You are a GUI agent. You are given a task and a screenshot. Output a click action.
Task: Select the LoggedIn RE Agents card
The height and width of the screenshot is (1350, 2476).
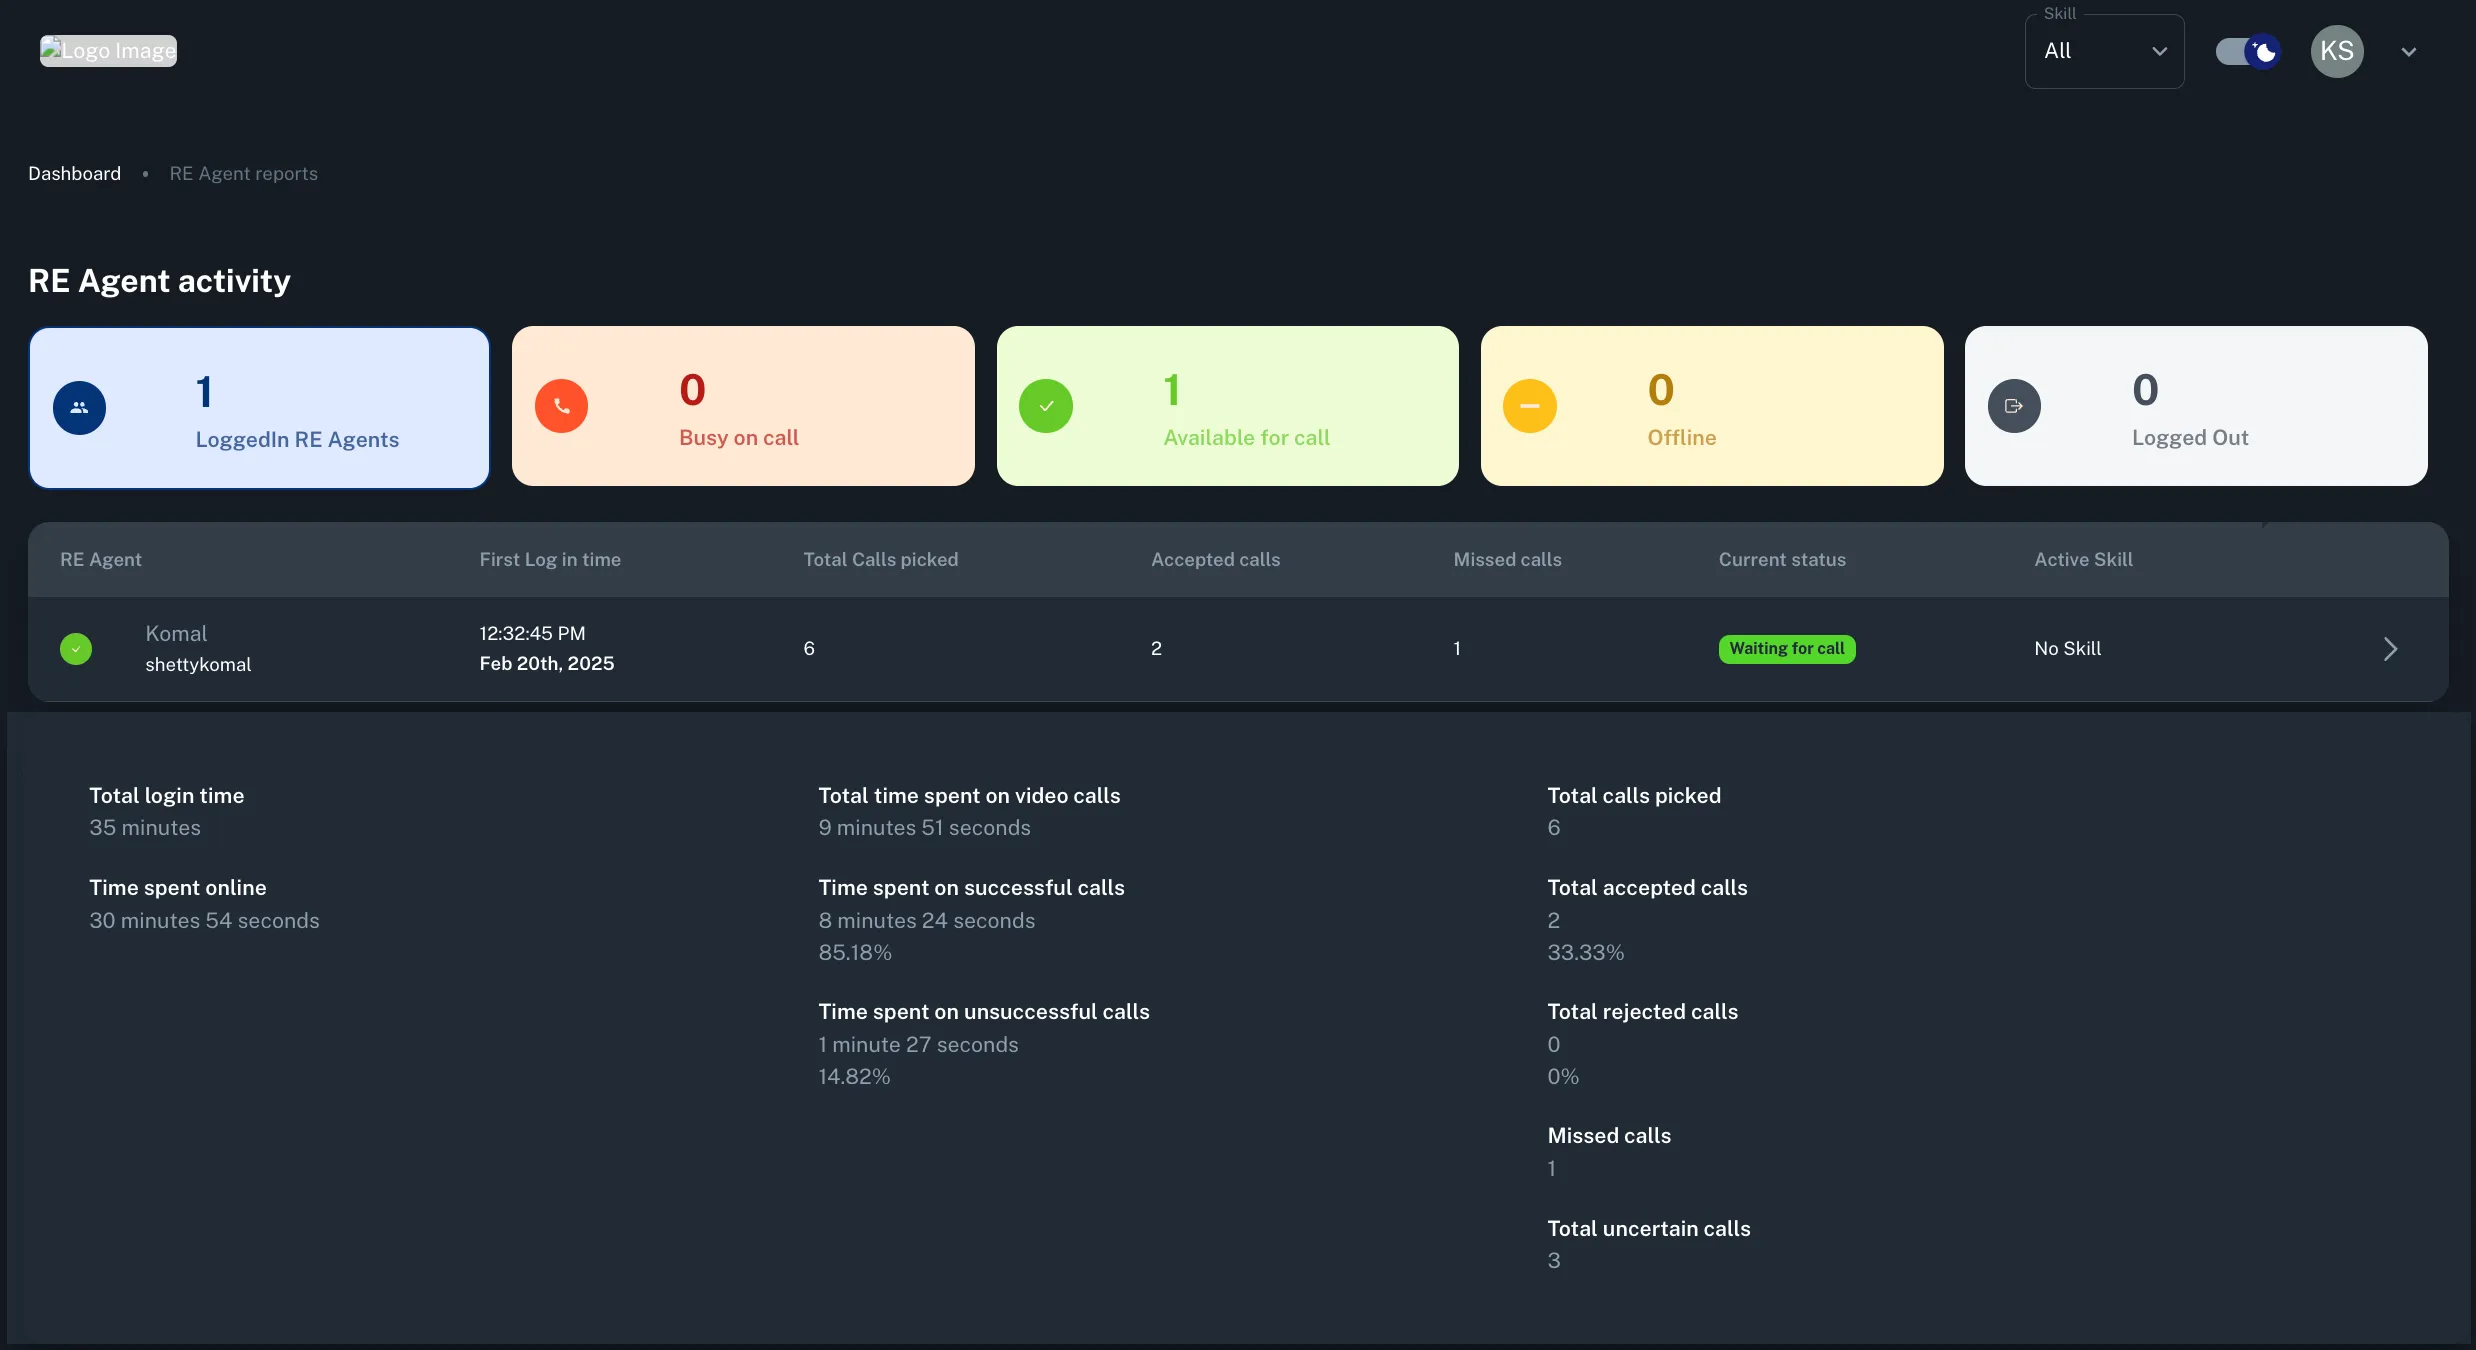[x=259, y=407]
